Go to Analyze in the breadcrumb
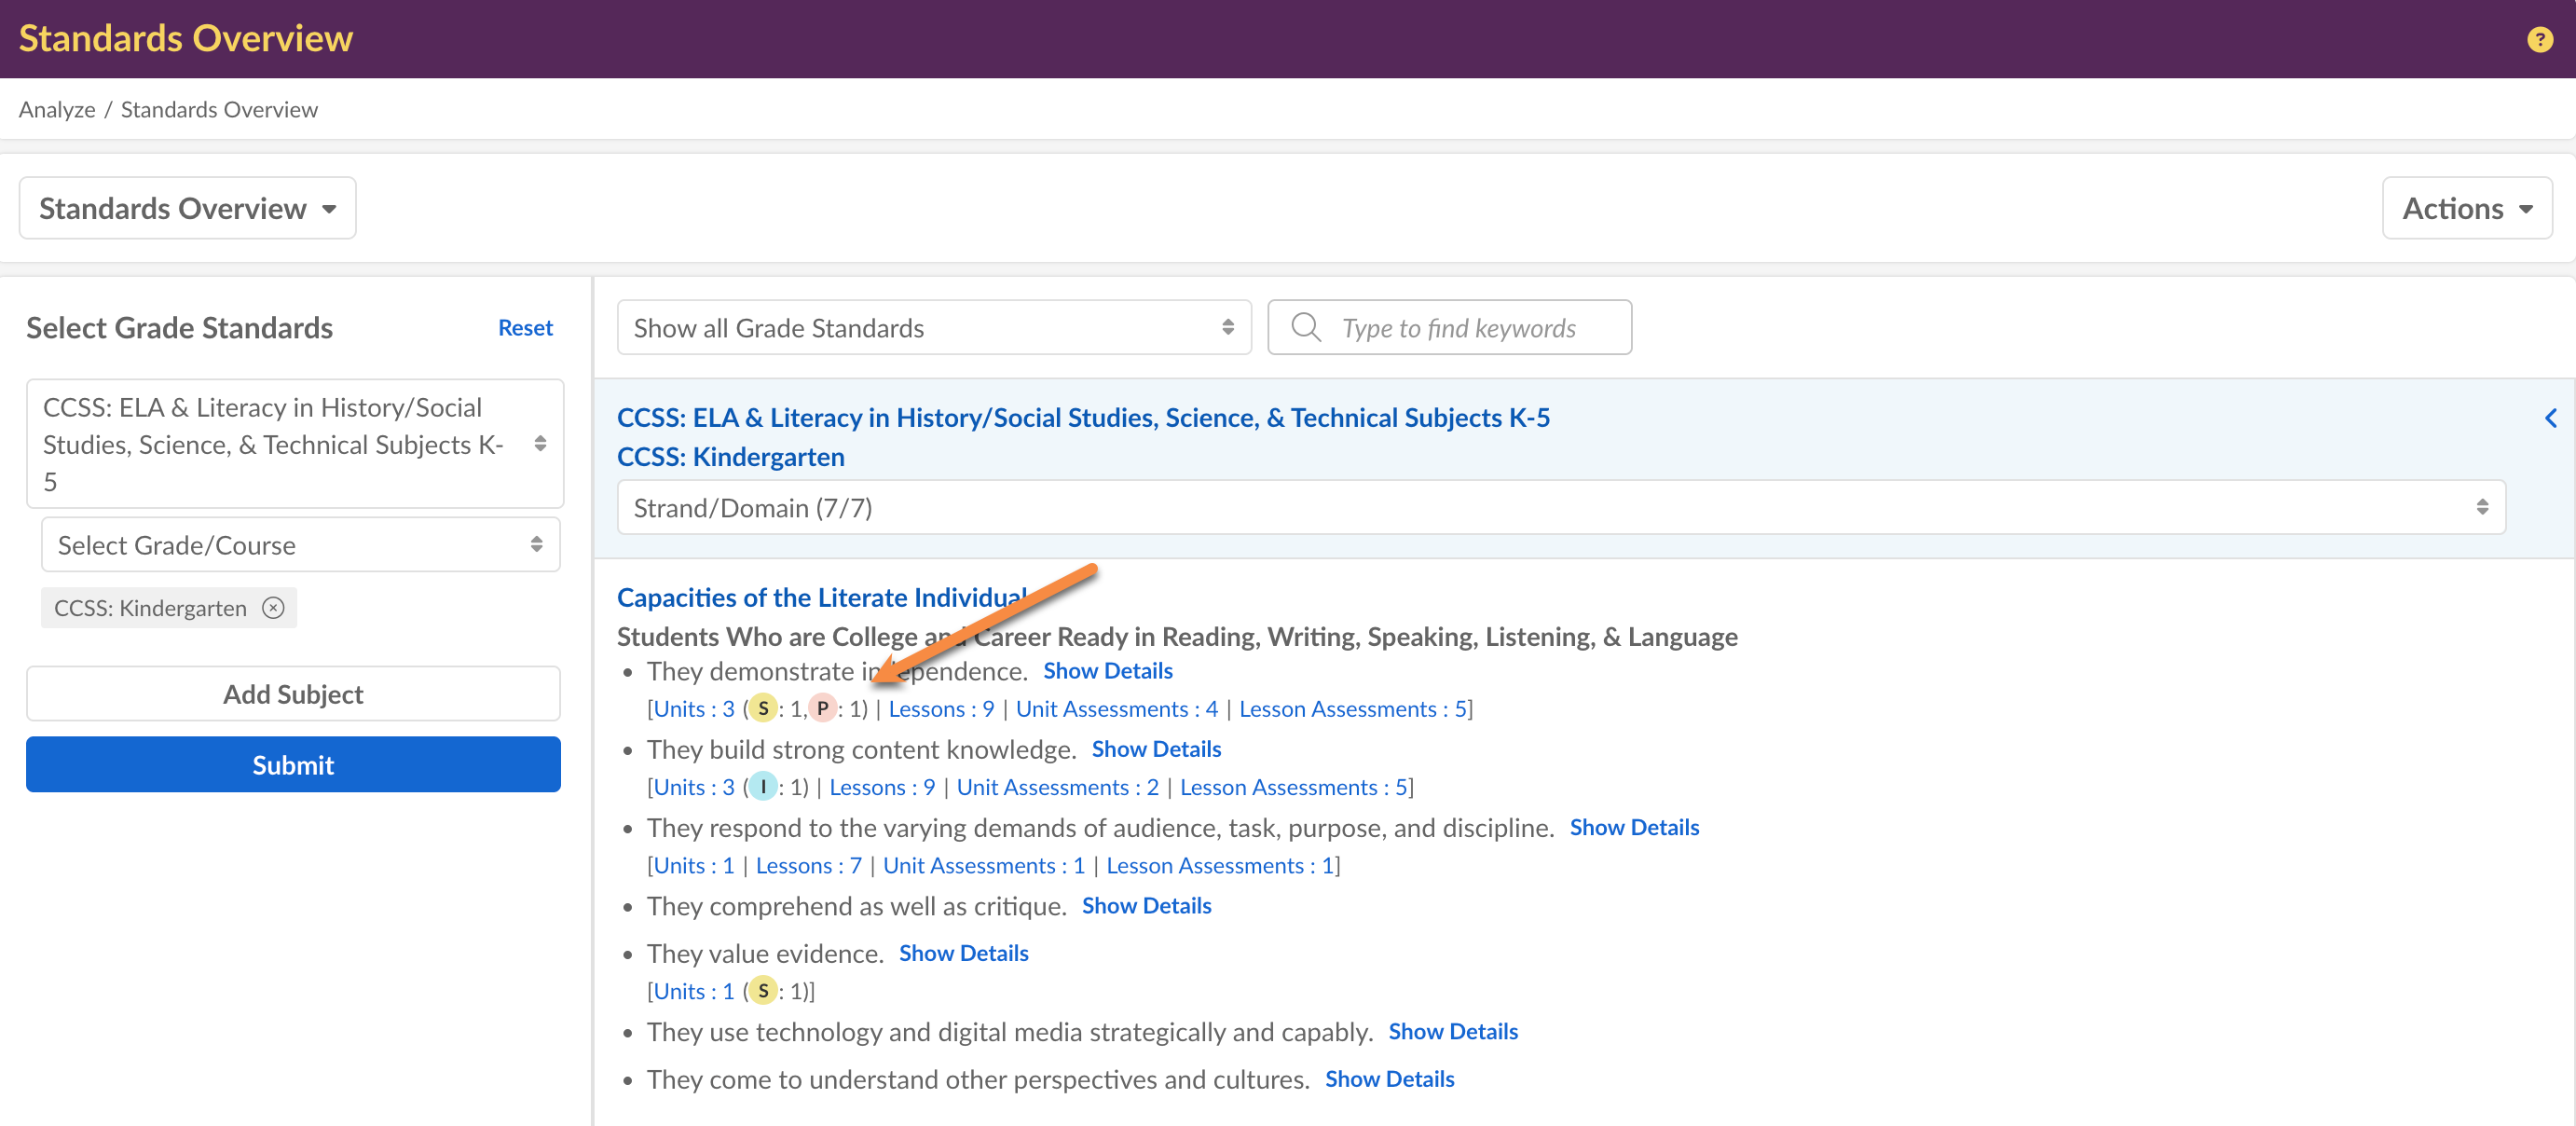 coord(57,110)
